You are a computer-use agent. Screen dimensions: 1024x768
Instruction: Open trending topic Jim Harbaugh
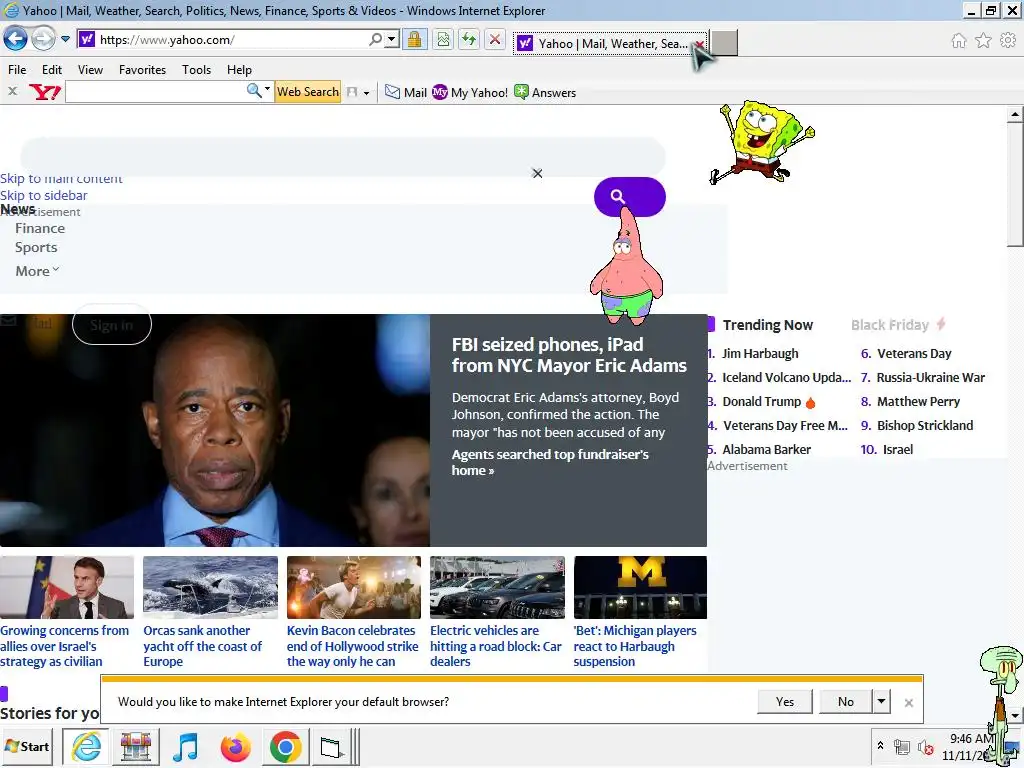tap(760, 353)
